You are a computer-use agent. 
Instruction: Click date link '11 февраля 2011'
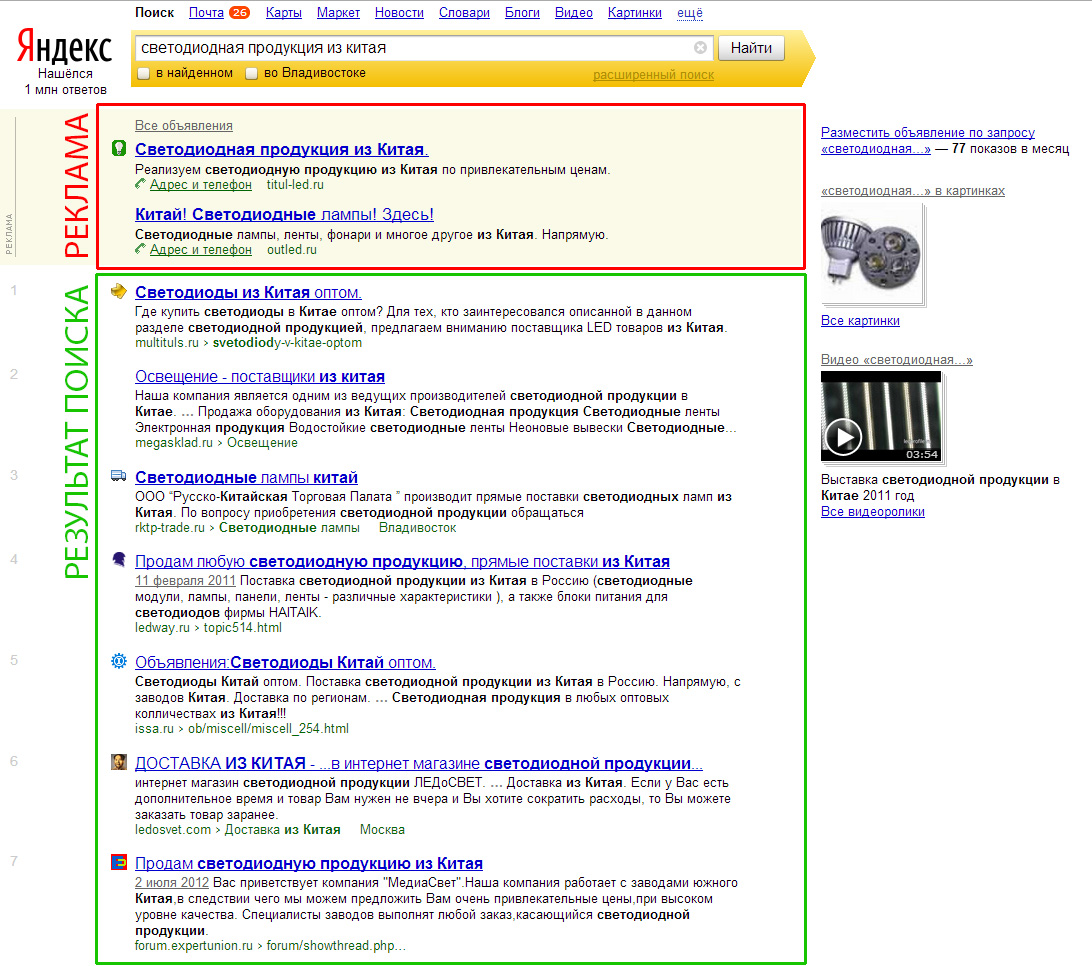pyautogui.click(x=185, y=581)
